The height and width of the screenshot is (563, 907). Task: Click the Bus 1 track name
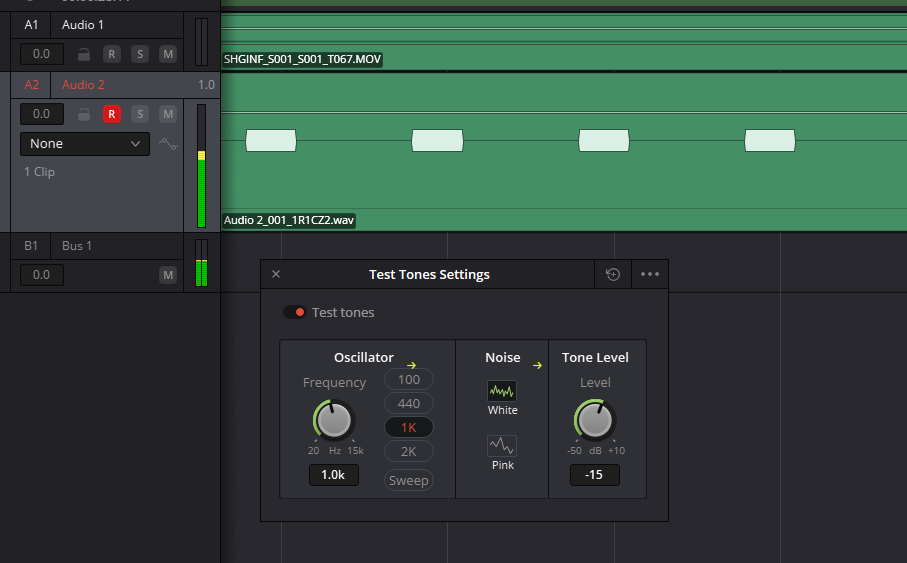77,246
